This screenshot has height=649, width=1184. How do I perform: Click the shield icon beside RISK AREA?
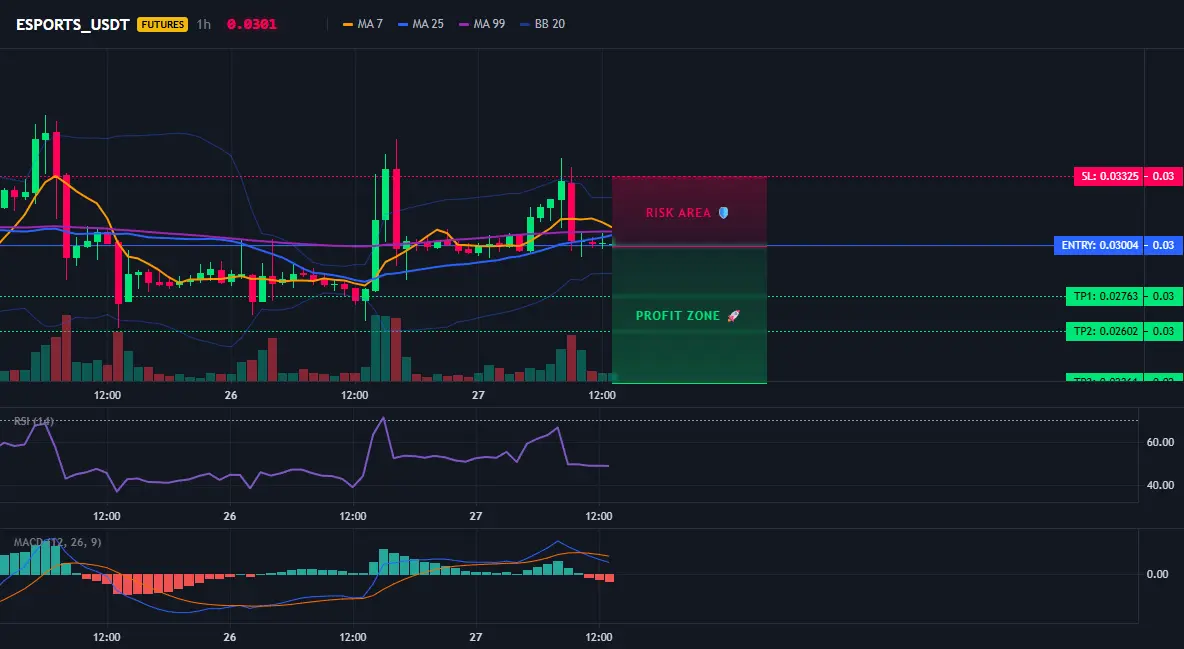click(x=723, y=212)
